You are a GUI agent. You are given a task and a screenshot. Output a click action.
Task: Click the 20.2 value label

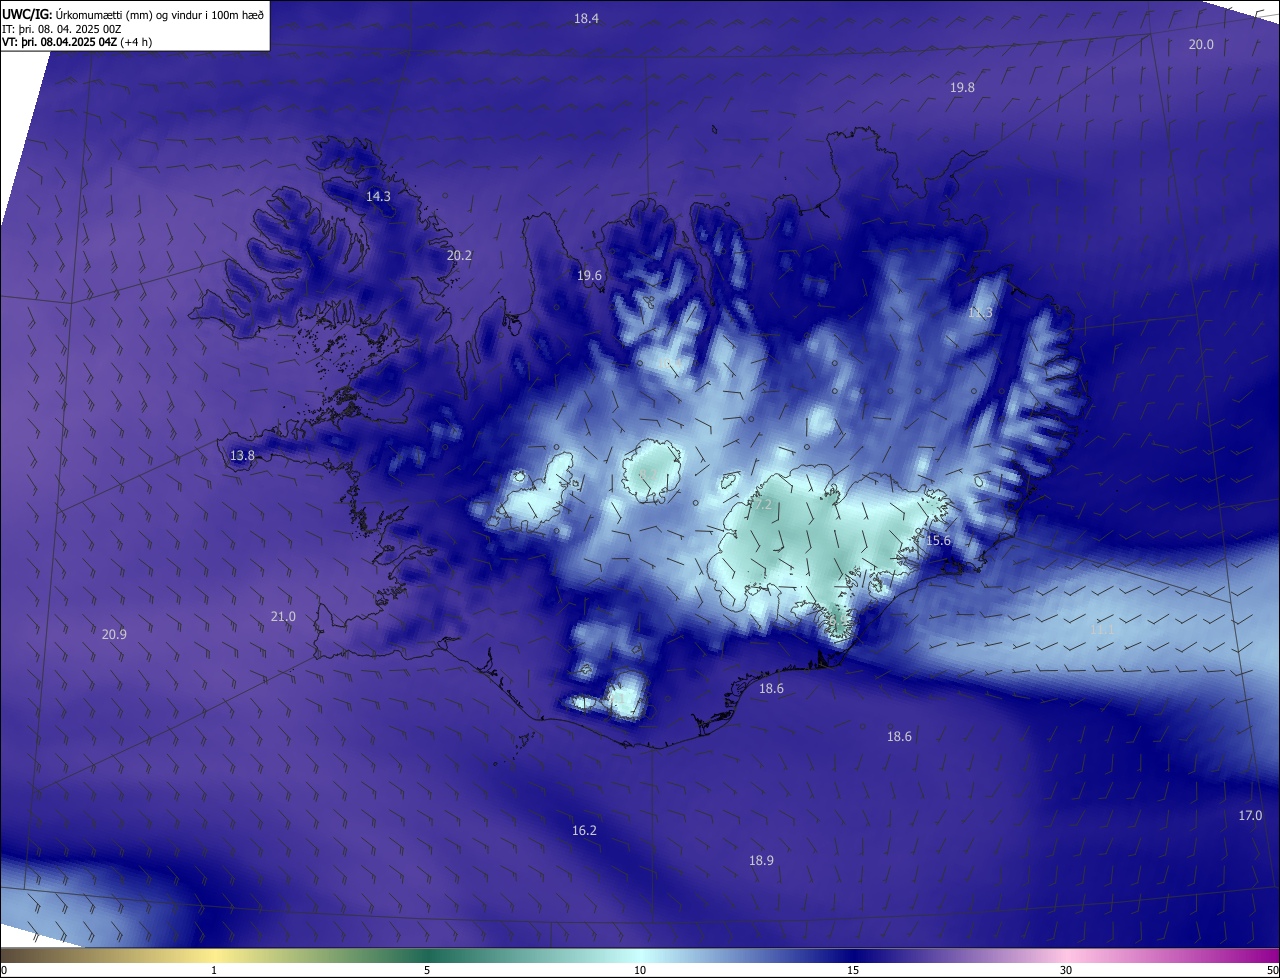tap(459, 256)
